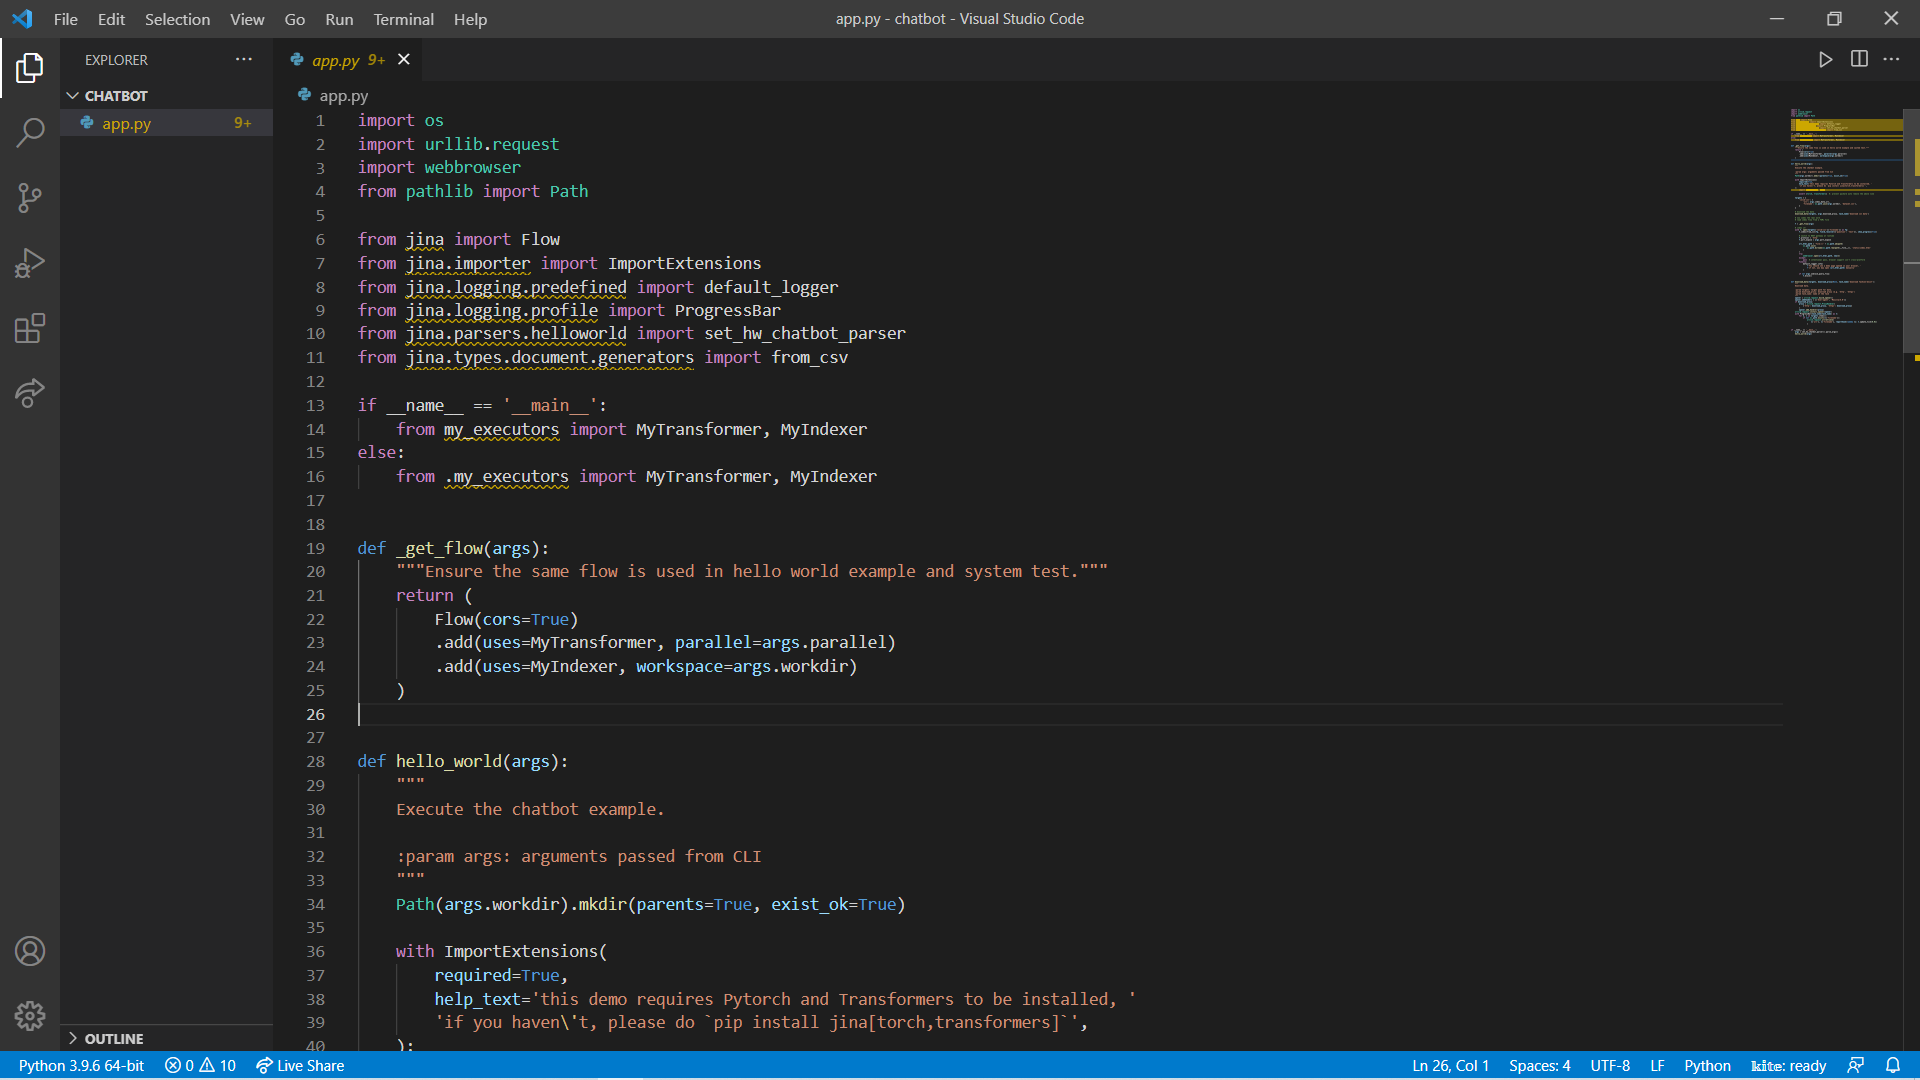This screenshot has height=1080, width=1920.
Task: Split the editor right
Action: 1860,59
